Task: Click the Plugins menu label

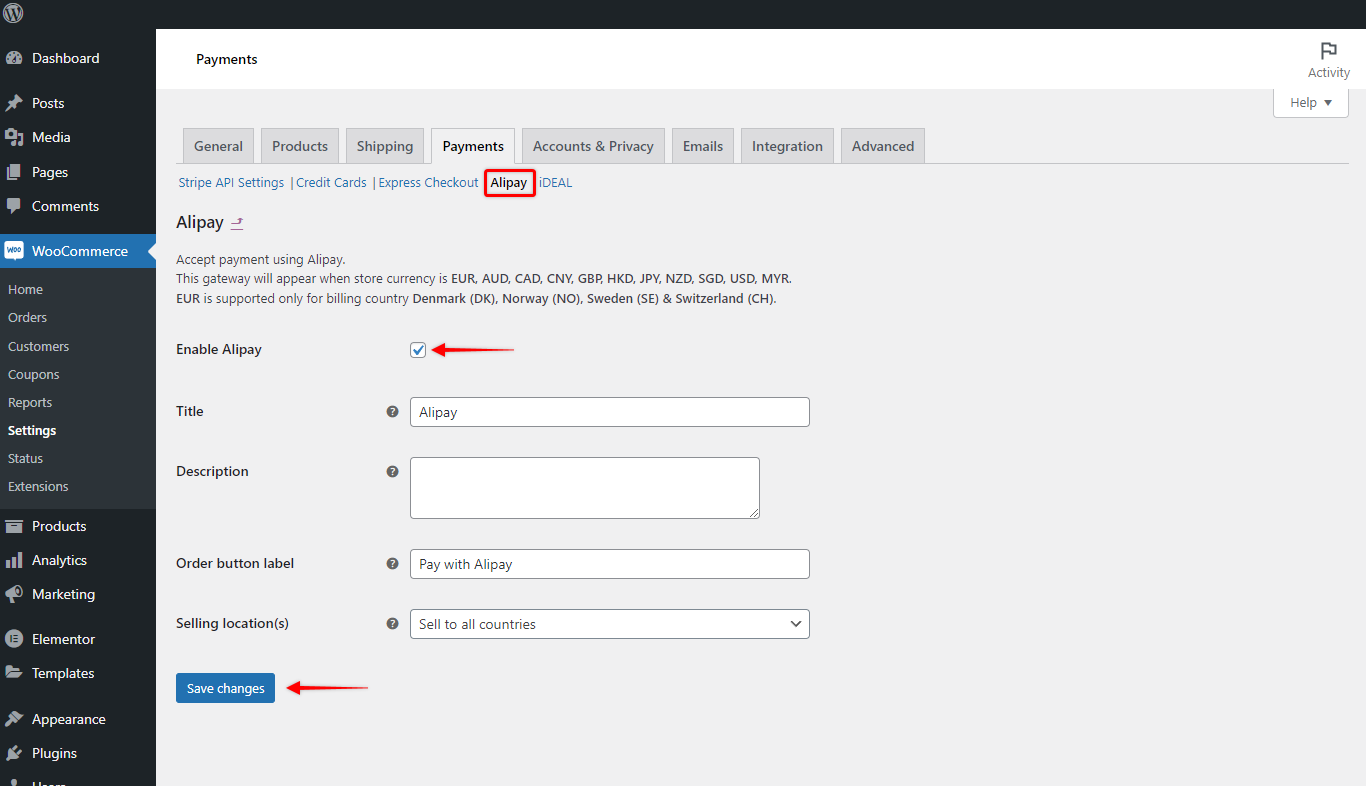Action: click(54, 753)
